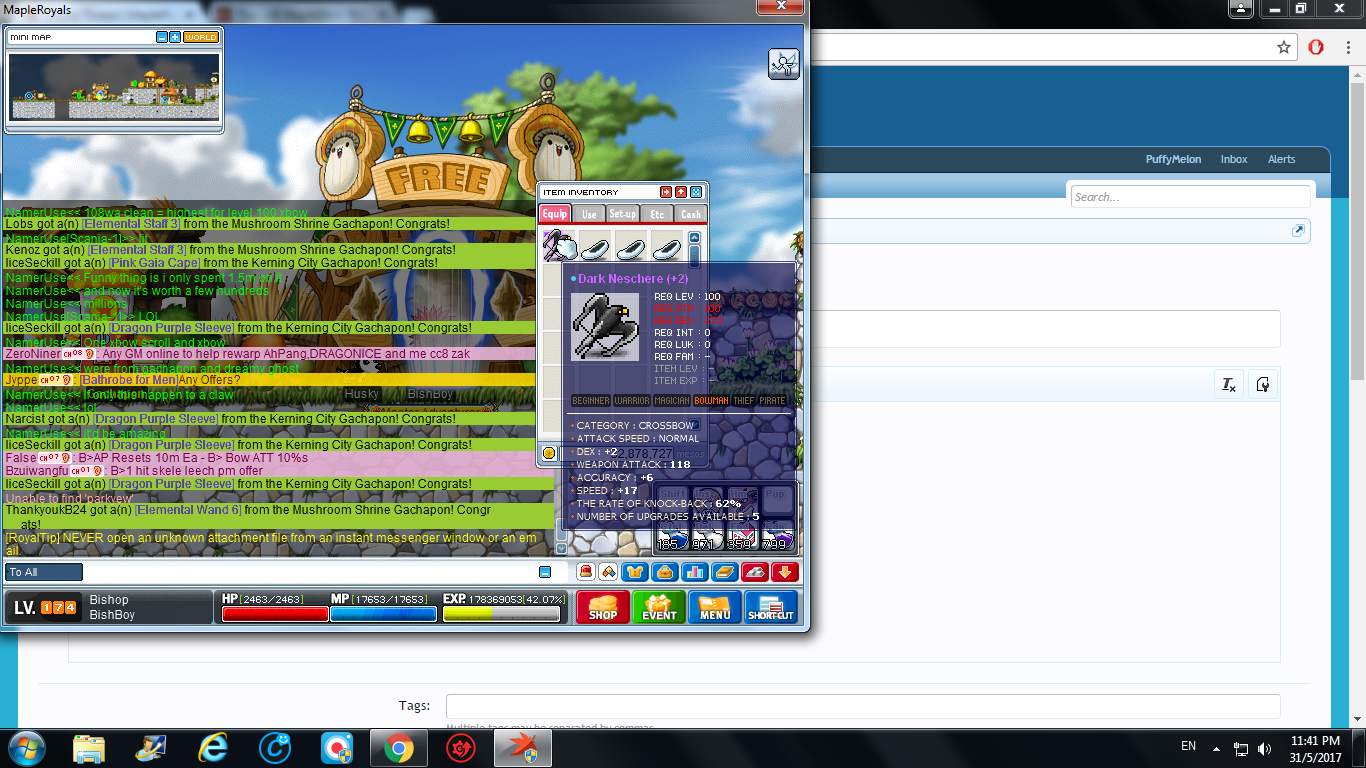This screenshot has height=768, width=1366.
Task: Click the cash shop shortcut icon at top right
Action: 784,63
